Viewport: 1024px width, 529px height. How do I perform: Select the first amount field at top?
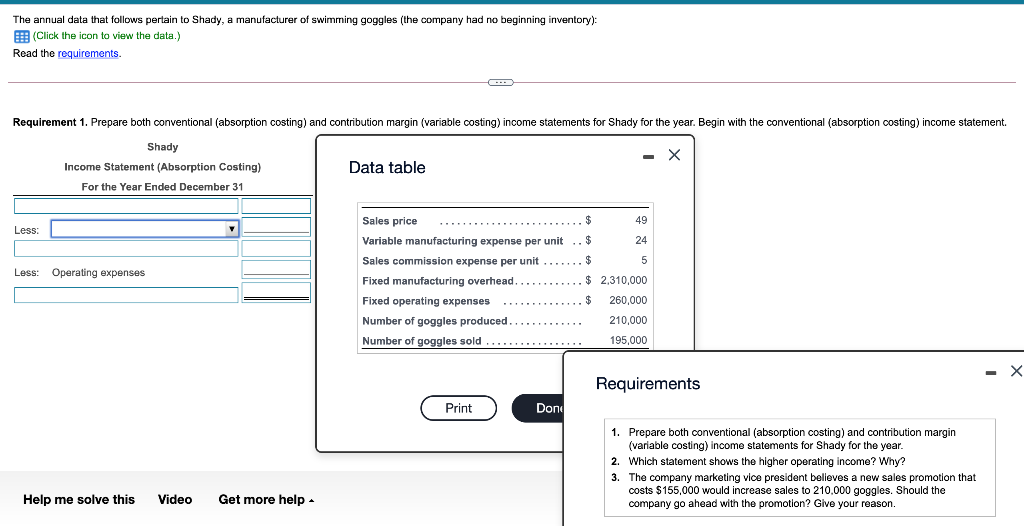276,206
